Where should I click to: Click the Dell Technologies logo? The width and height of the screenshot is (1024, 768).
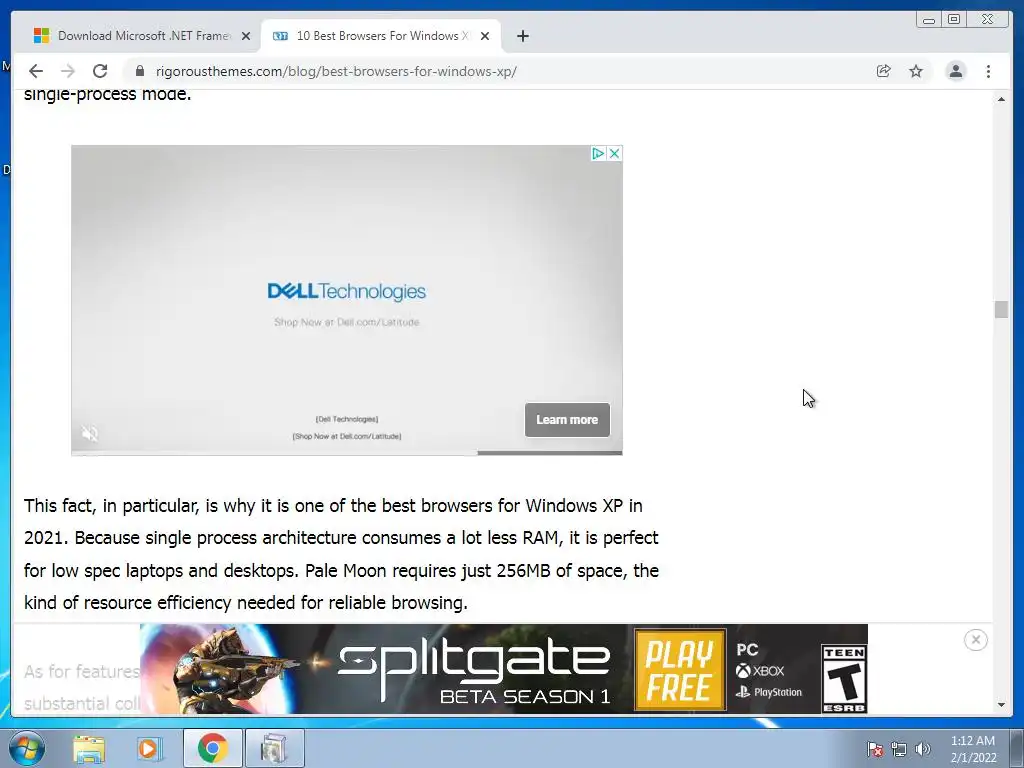(347, 291)
